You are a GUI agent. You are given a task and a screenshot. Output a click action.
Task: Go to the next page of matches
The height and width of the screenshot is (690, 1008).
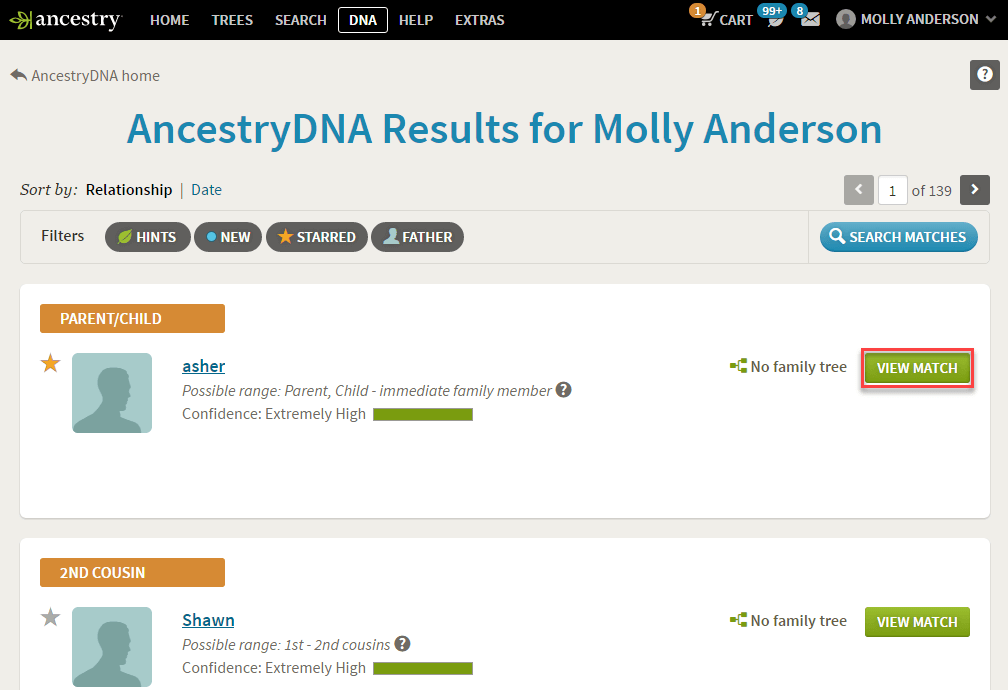[x=974, y=189]
